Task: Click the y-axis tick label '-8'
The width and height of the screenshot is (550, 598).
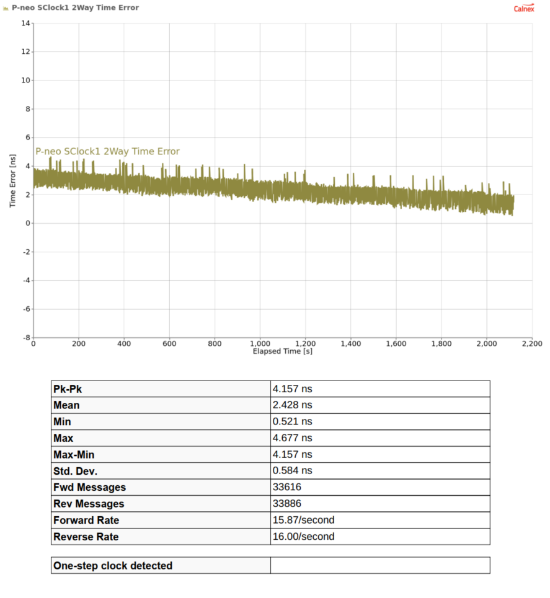Action: [x=26, y=338]
